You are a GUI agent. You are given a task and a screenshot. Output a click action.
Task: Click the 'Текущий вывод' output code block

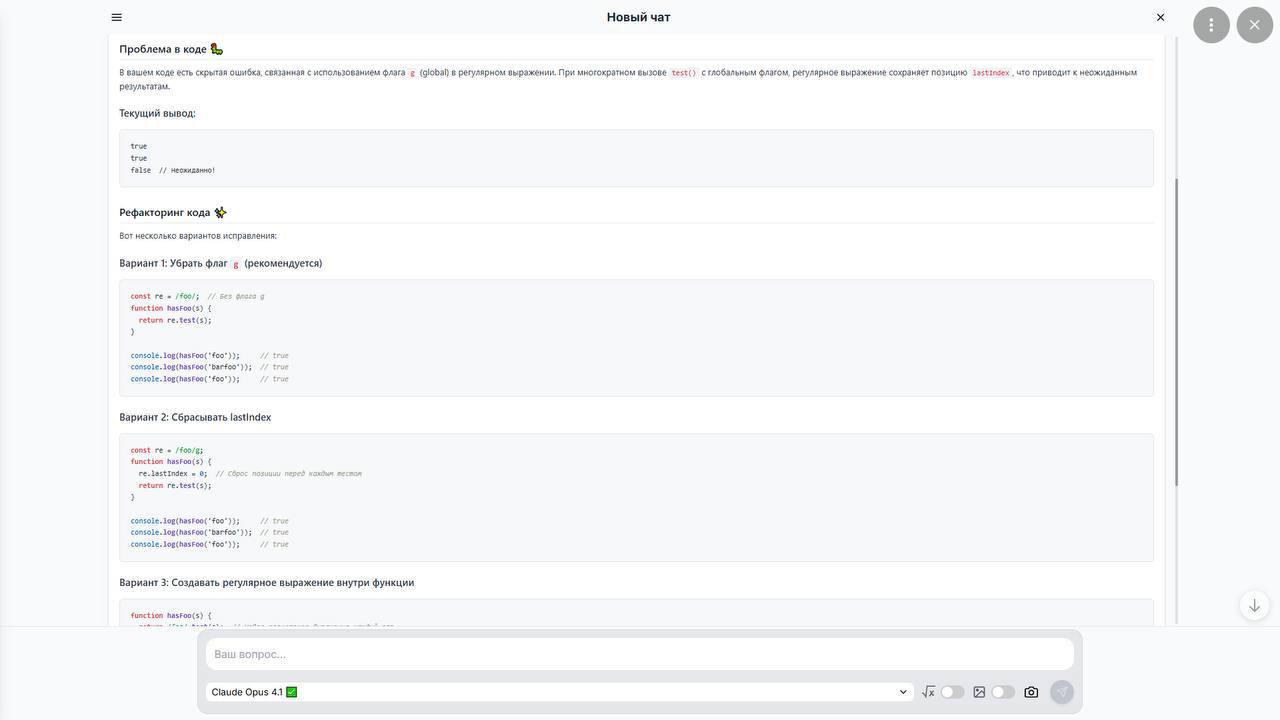(636, 158)
